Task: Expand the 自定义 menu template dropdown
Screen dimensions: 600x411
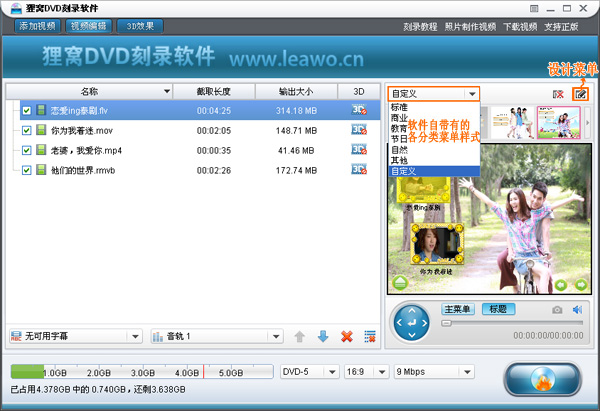Action: coord(472,94)
